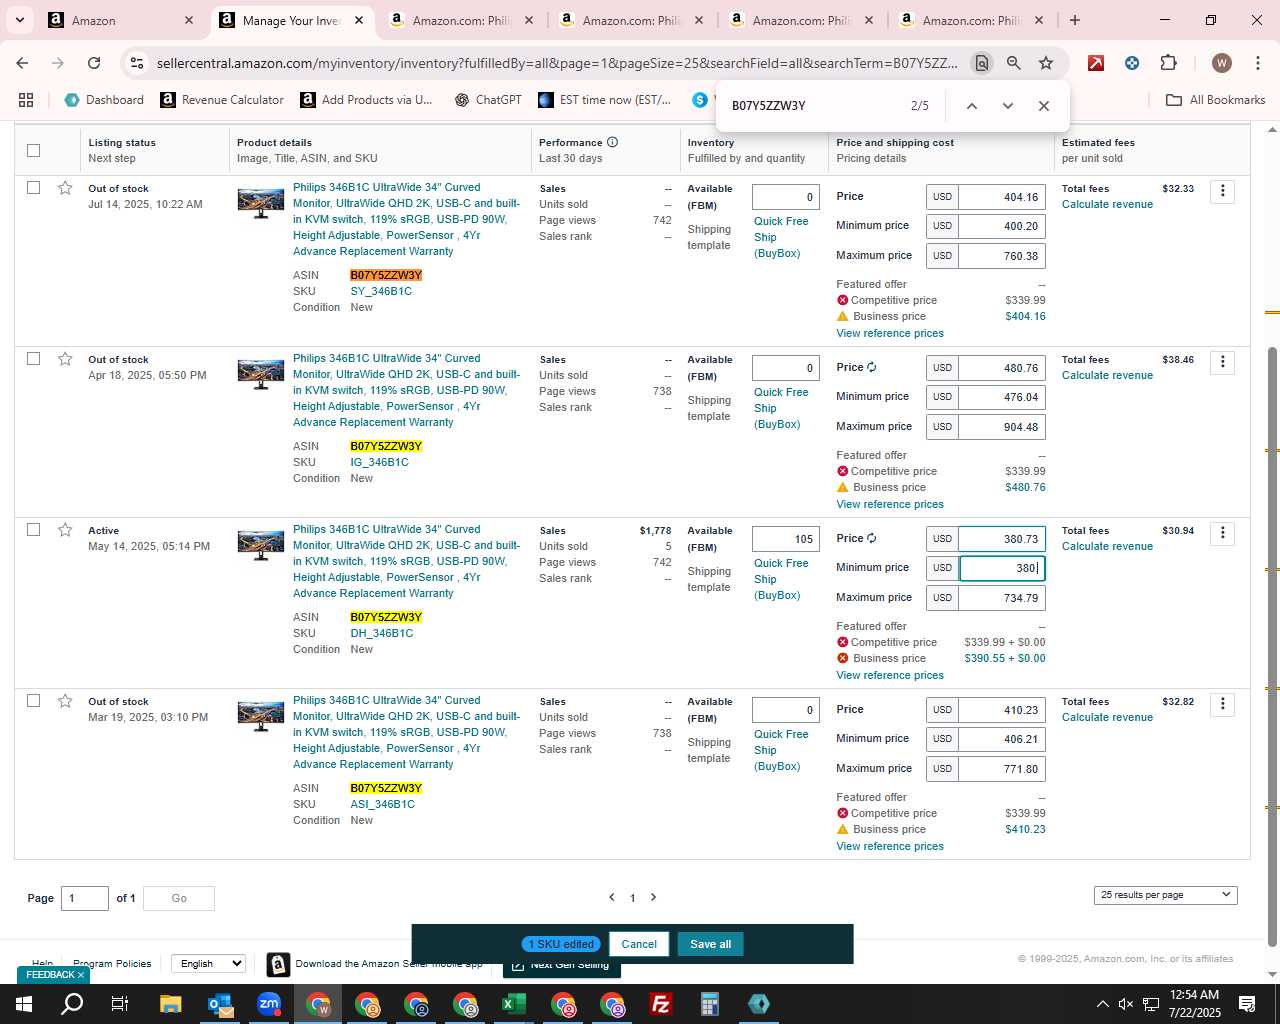Open three-dot menu for DH_346B1C row

click(1222, 533)
